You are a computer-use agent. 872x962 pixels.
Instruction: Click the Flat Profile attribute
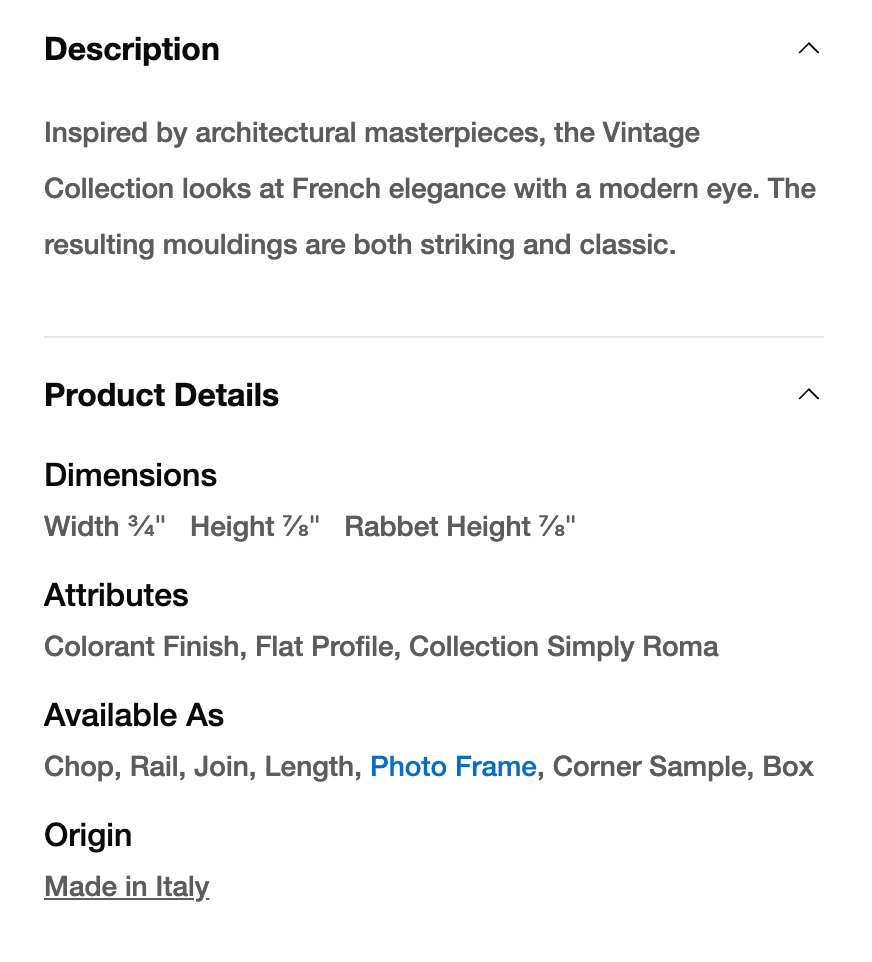coord(324,647)
